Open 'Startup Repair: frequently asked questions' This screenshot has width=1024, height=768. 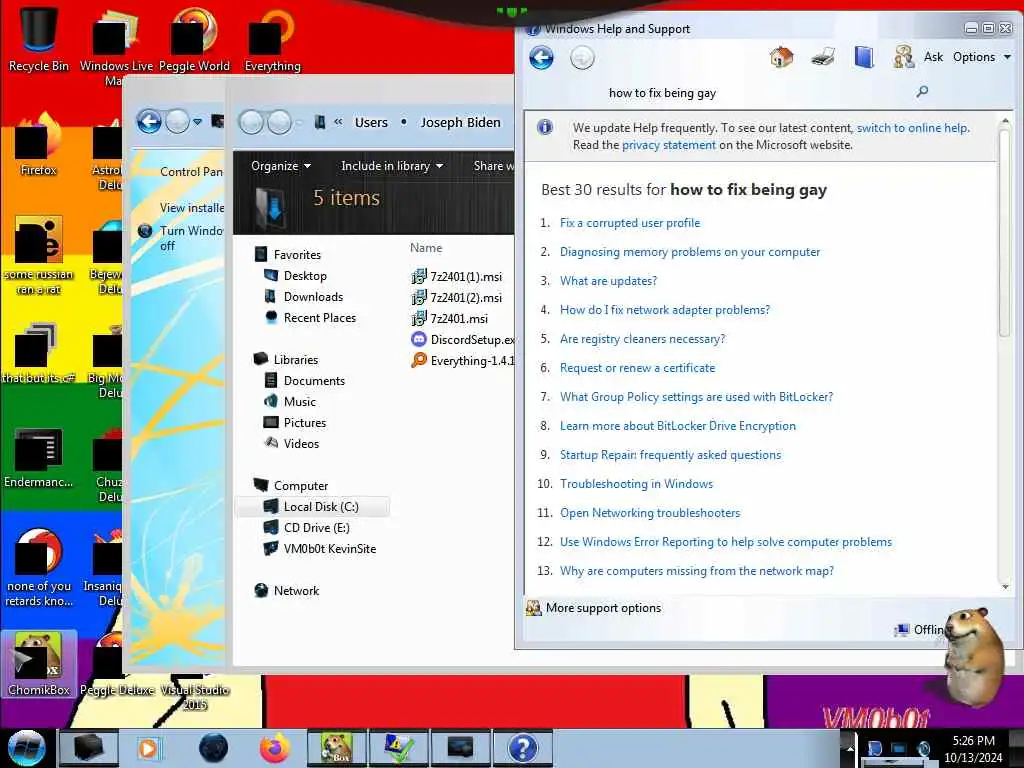[x=670, y=455]
